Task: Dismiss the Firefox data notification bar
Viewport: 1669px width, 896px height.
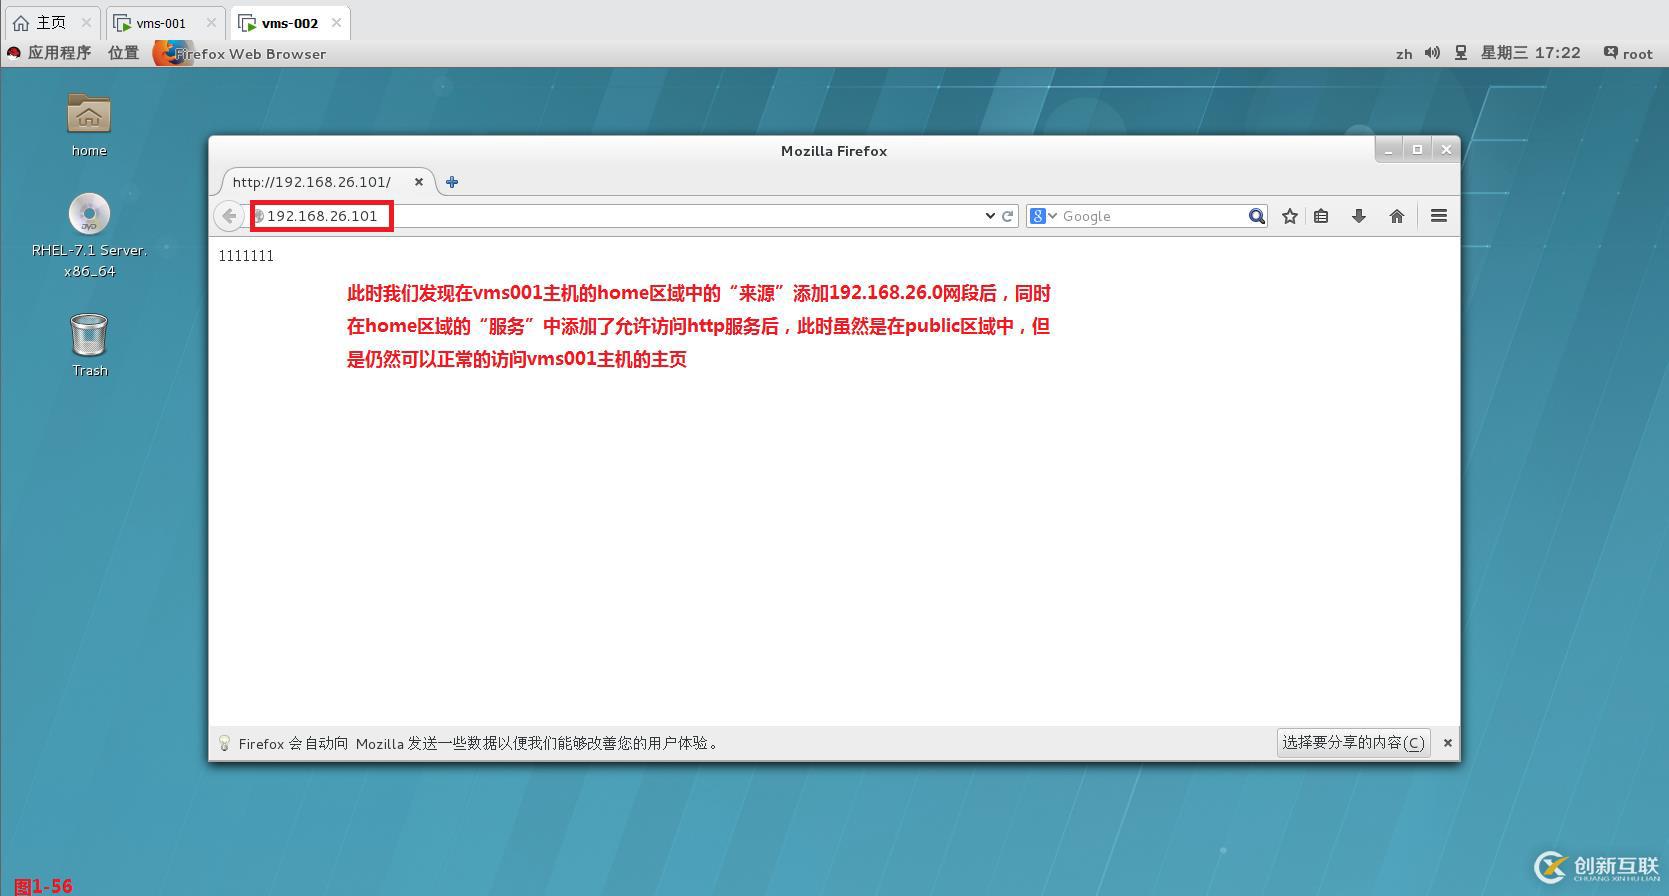Action: tap(1447, 743)
